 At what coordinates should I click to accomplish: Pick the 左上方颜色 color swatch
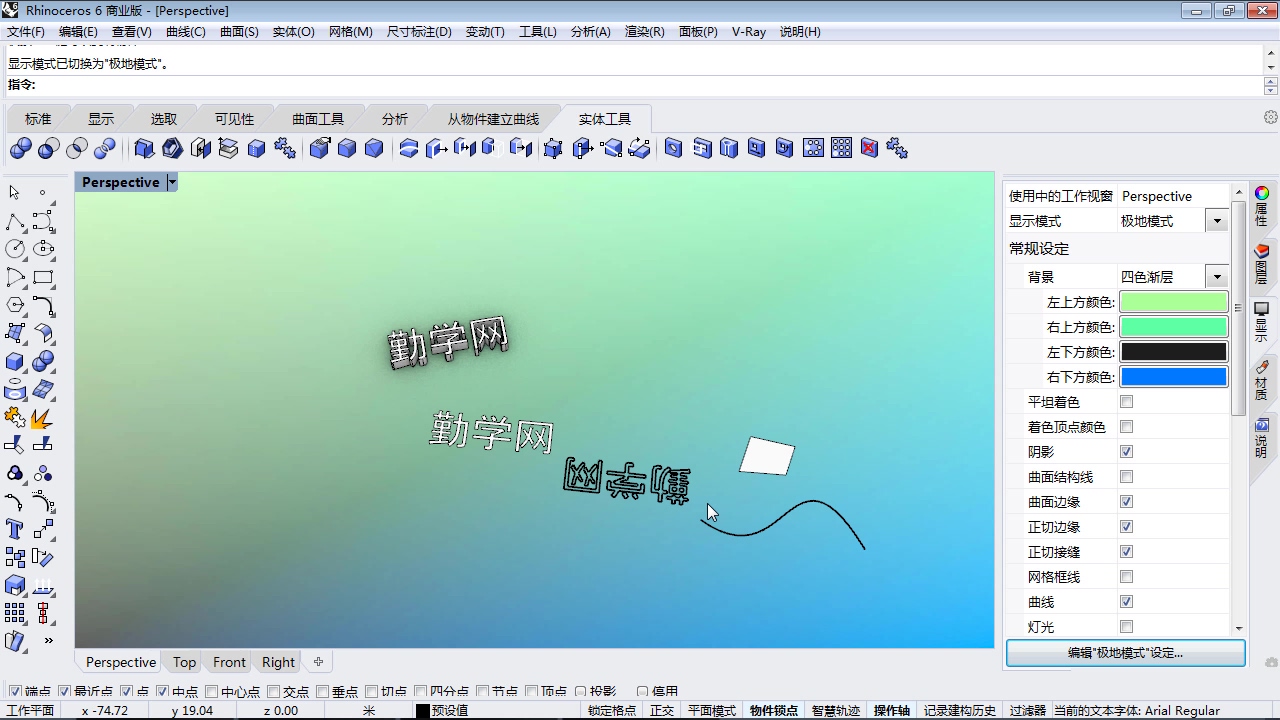point(1173,302)
